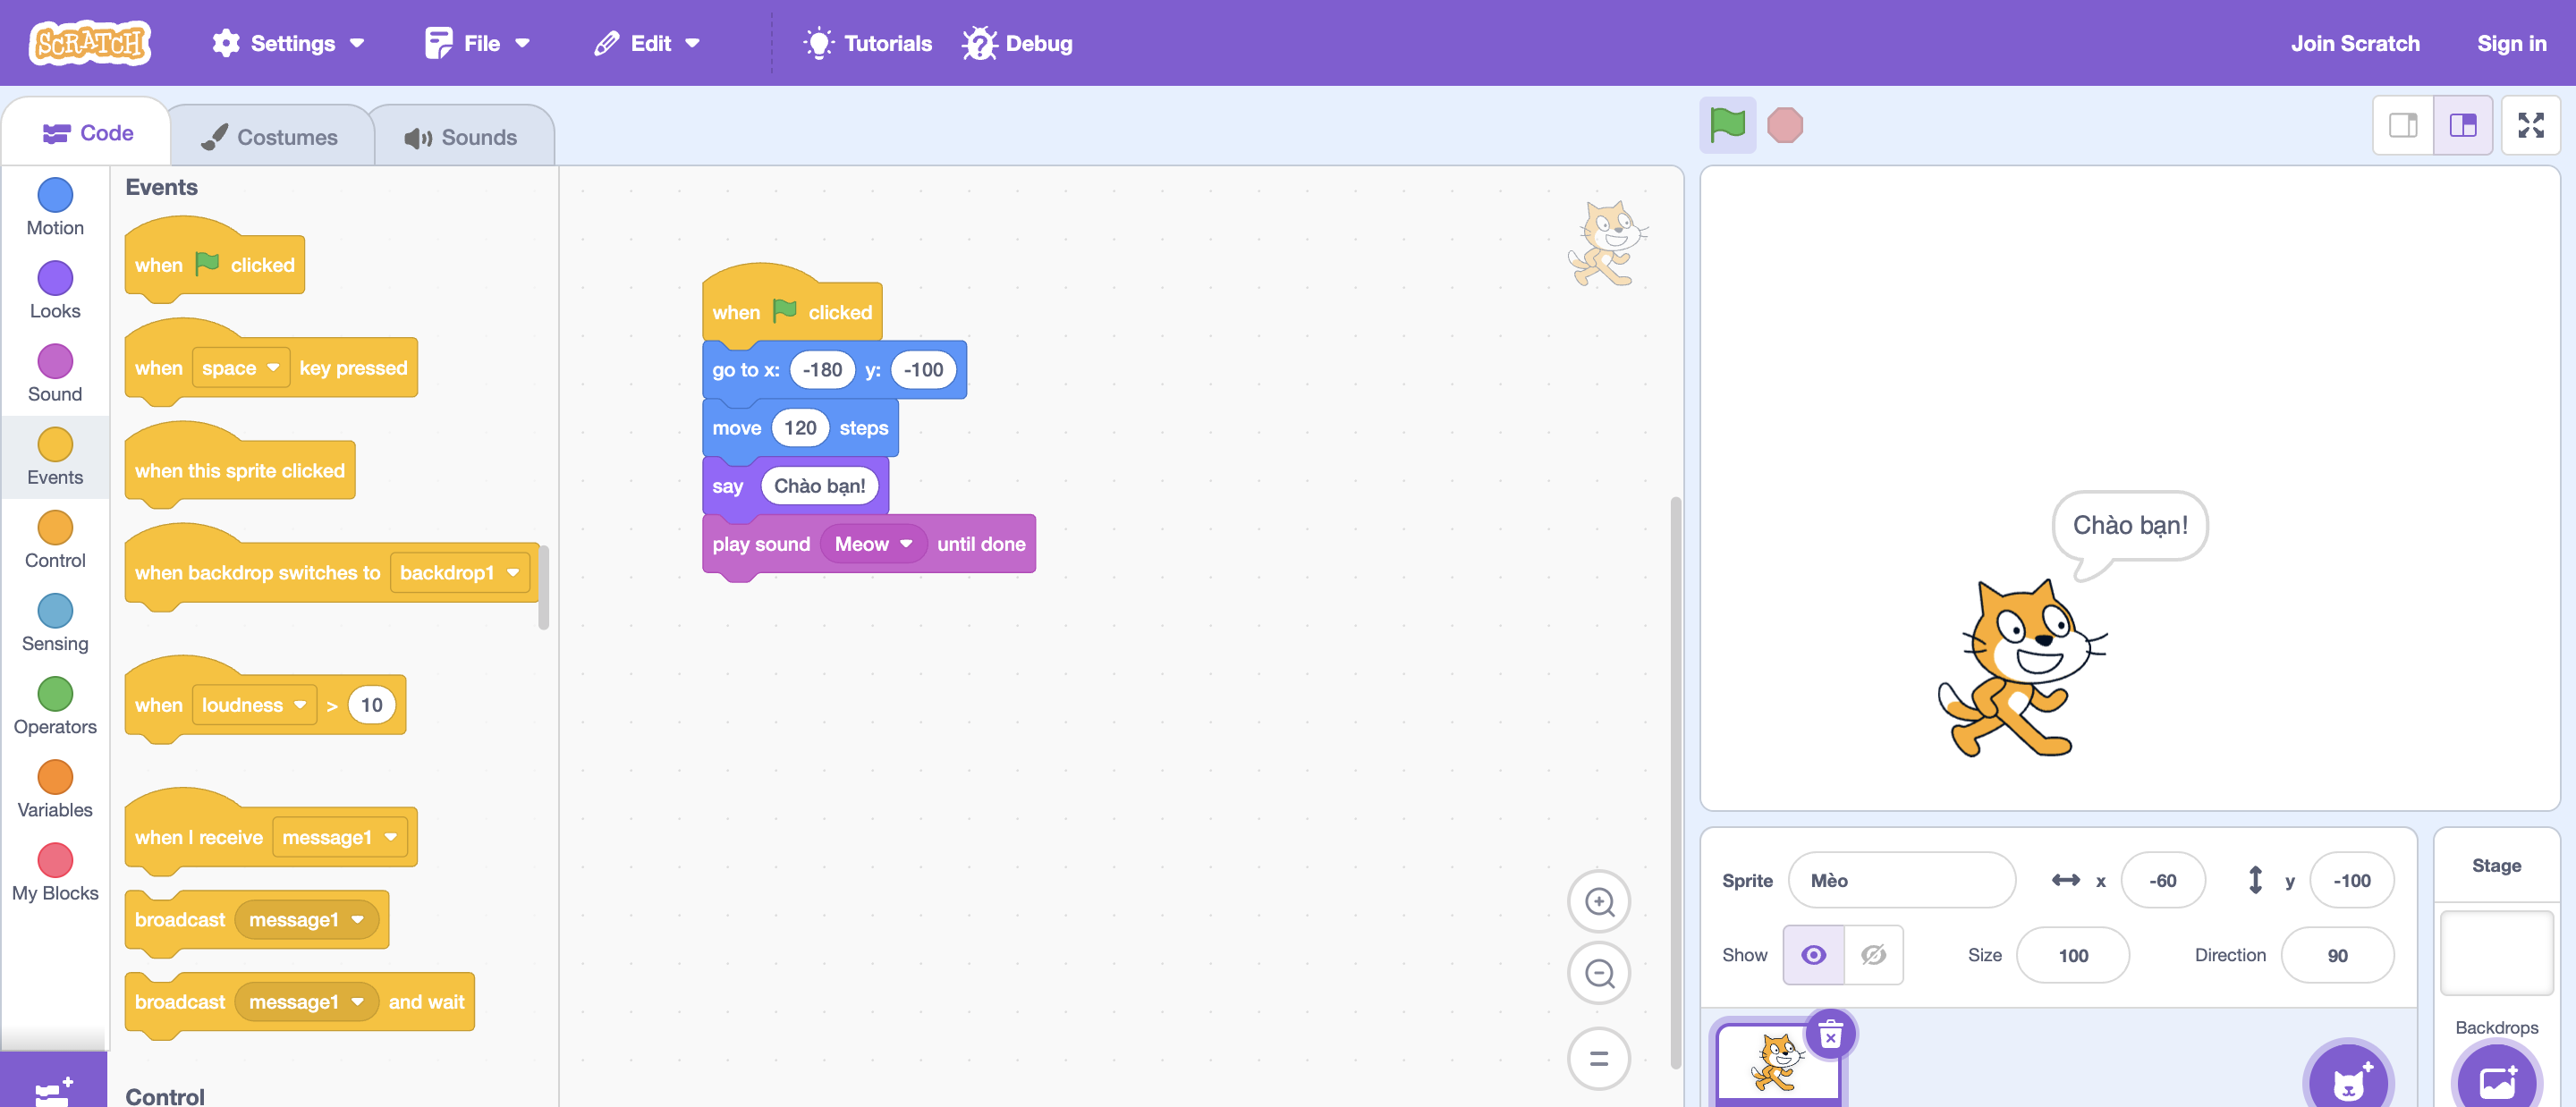This screenshot has height=1107, width=2576.
Task: Select the Sensing block category
Action: tap(55, 623)
